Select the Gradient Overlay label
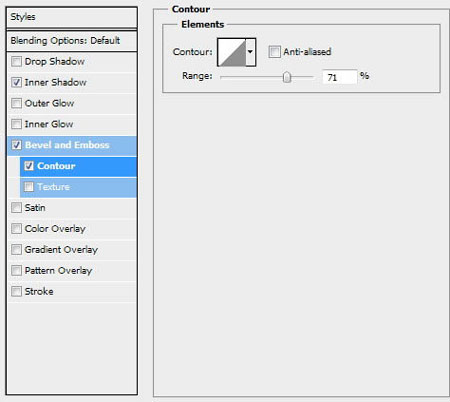The width and height of the screenshot is (450, 402). 61,250
